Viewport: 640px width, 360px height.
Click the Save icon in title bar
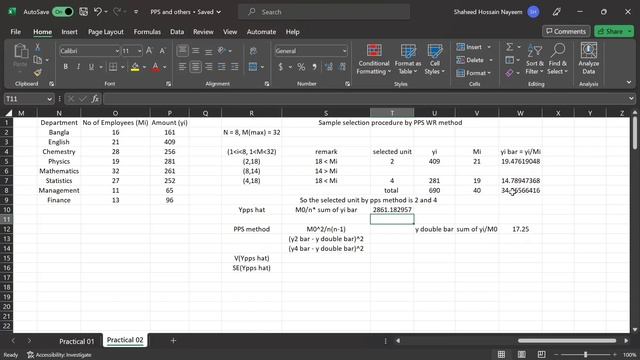click(x=83, y=12)
